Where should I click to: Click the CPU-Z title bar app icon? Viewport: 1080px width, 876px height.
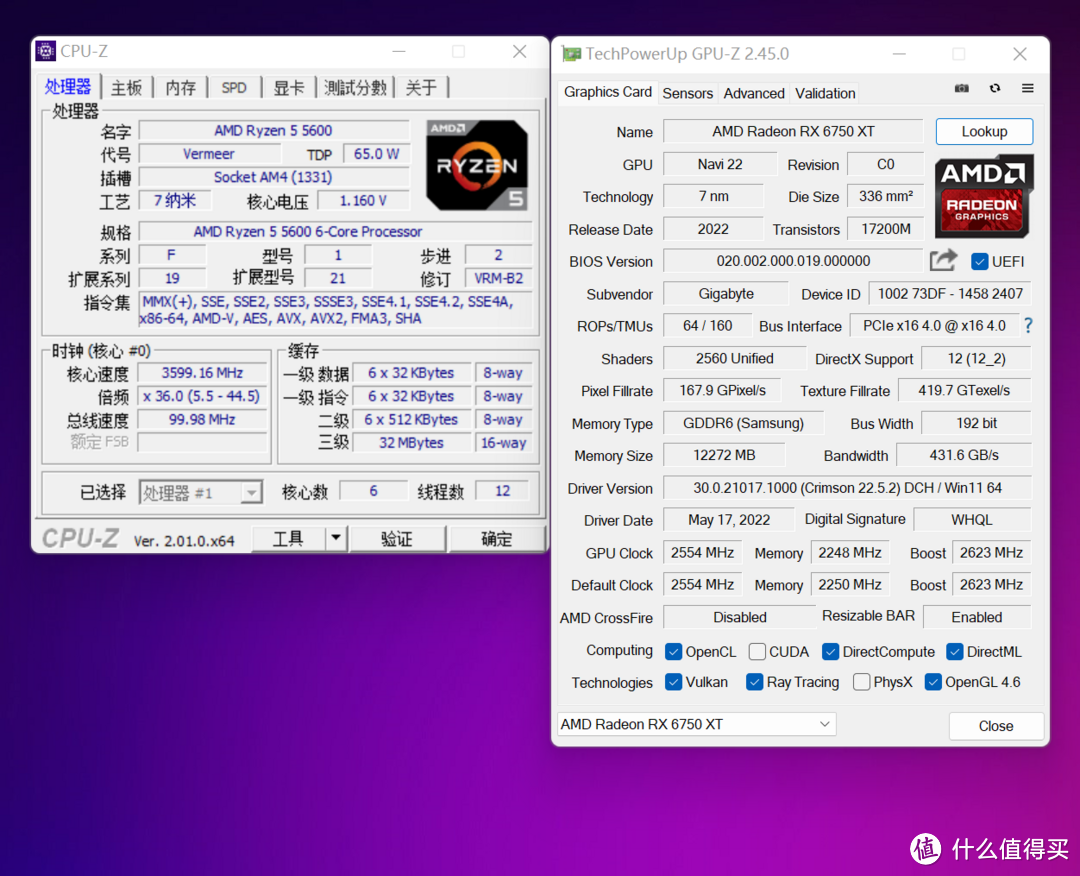click(x=45, y=51)
